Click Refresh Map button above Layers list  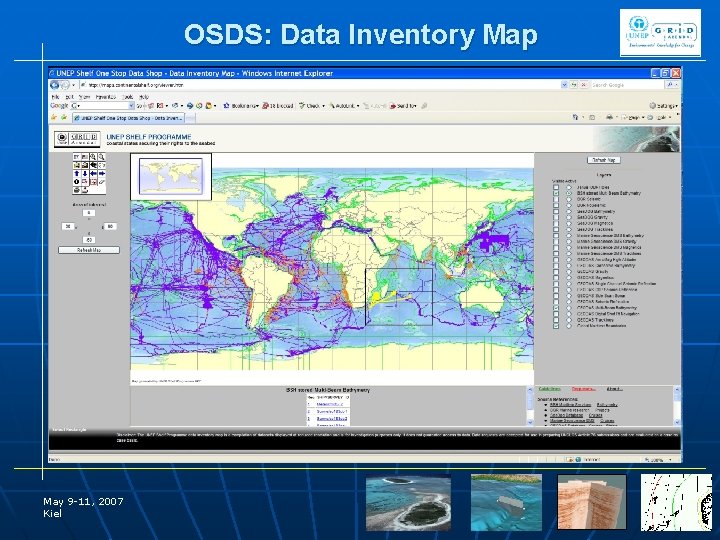coord(604,160)
